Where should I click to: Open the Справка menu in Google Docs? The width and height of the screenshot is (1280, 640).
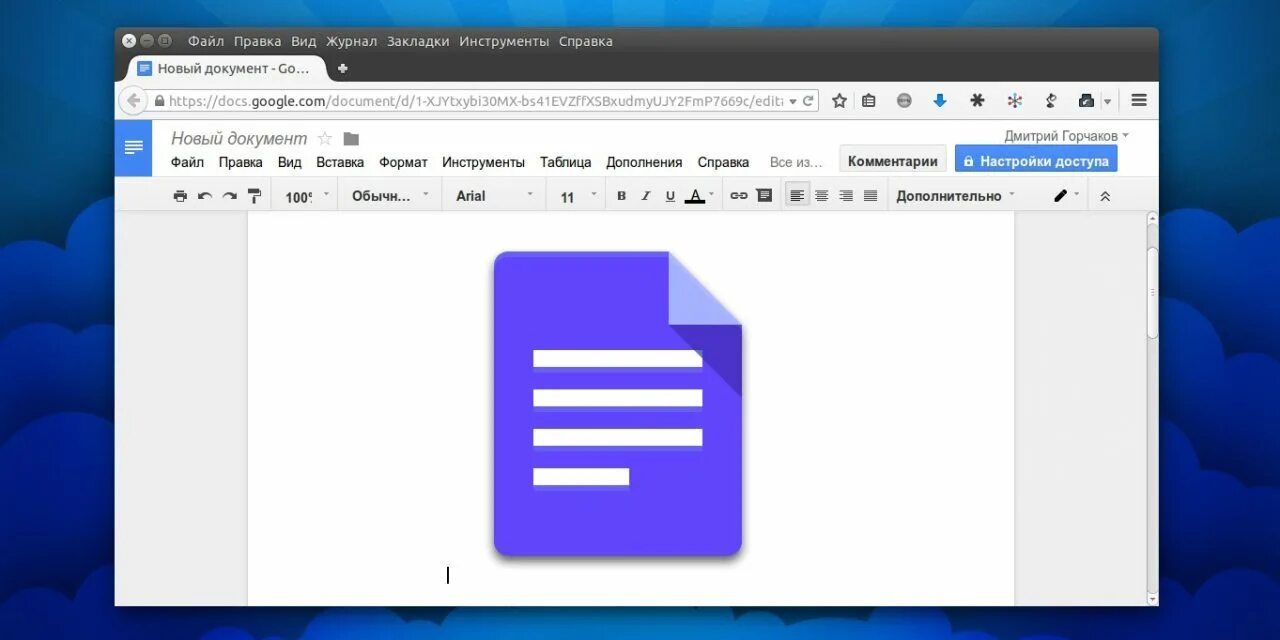[723, 162]
